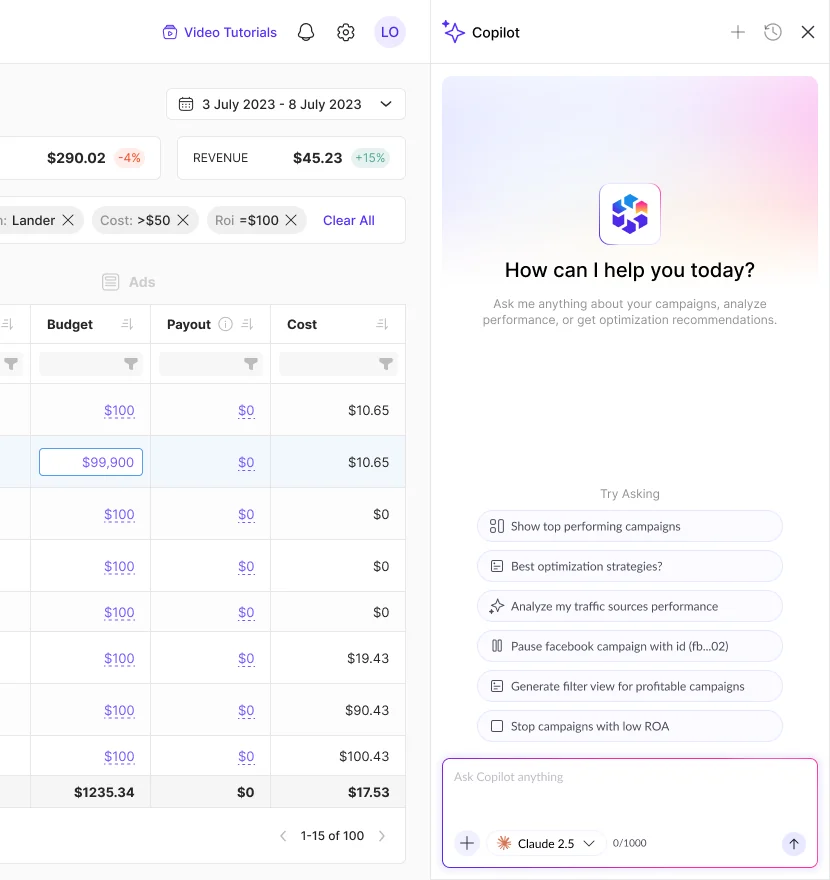This screenshot has width=830, height=880.
Task: Sort by the Budget column
Action: 127,324
